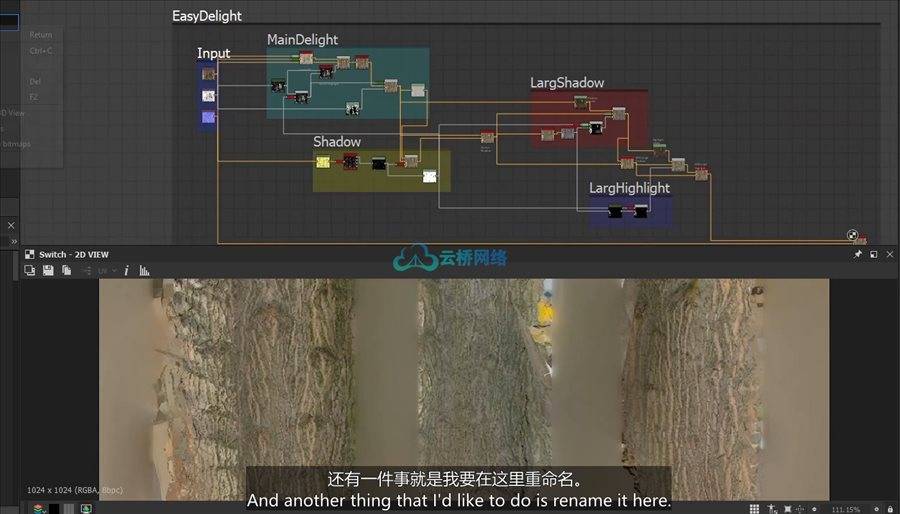Select the Input frame label
This screenshot has width=900, height=514.
(214, 53)
